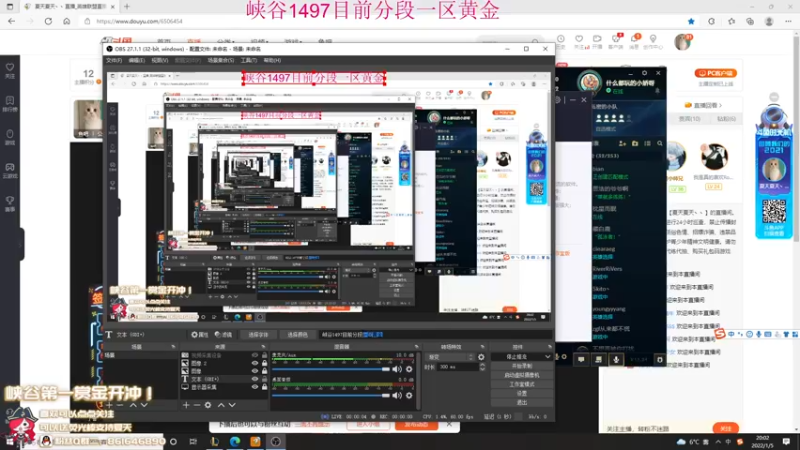Open the OBS 工具 (Tools) menu
800x450 pixels.
[x=249, y=60]
